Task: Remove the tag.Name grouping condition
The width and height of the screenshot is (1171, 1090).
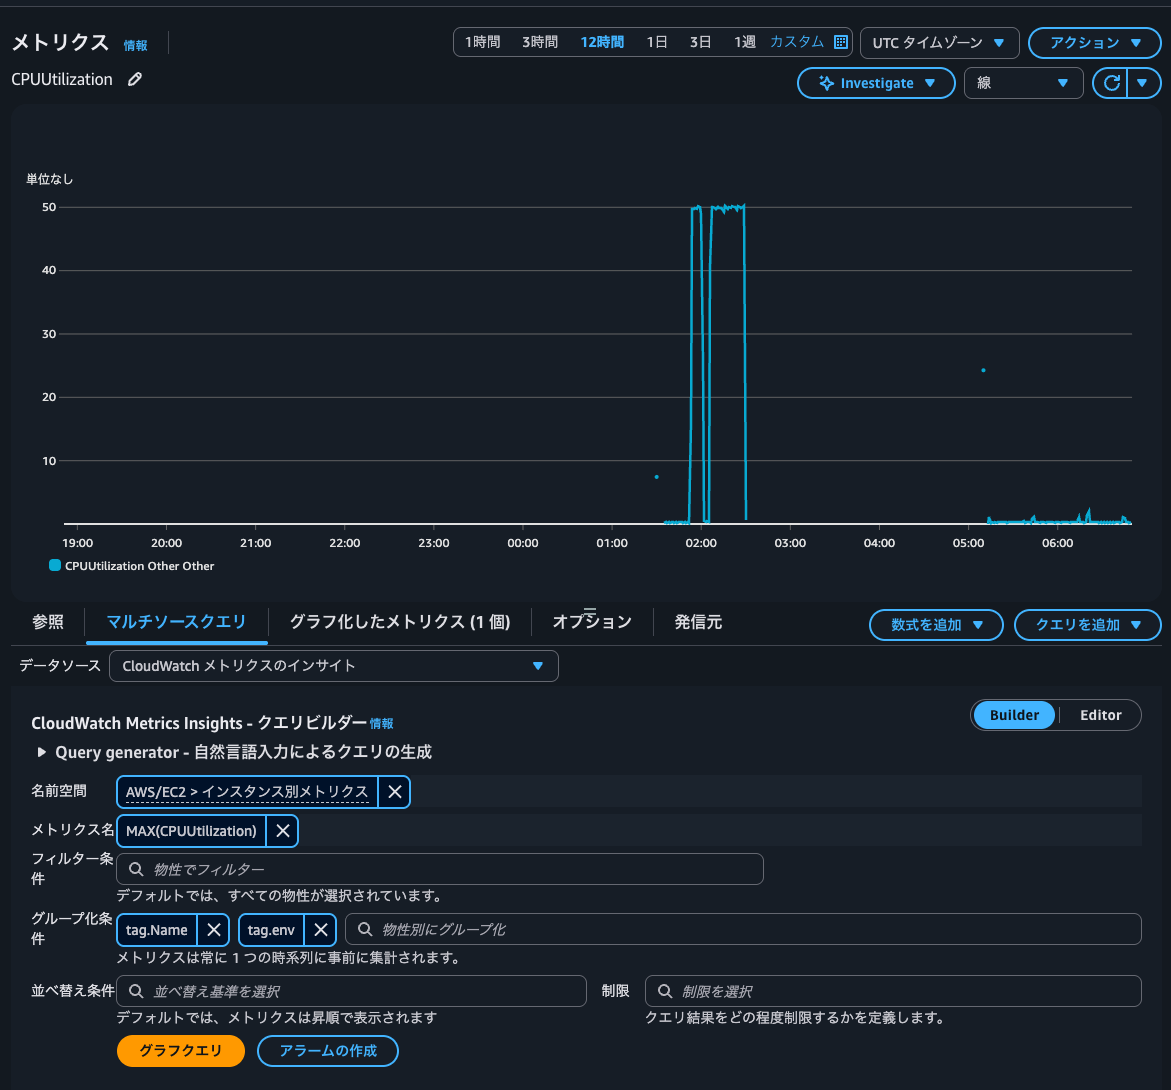Action: pyautogui.click(x=214, y=929)
